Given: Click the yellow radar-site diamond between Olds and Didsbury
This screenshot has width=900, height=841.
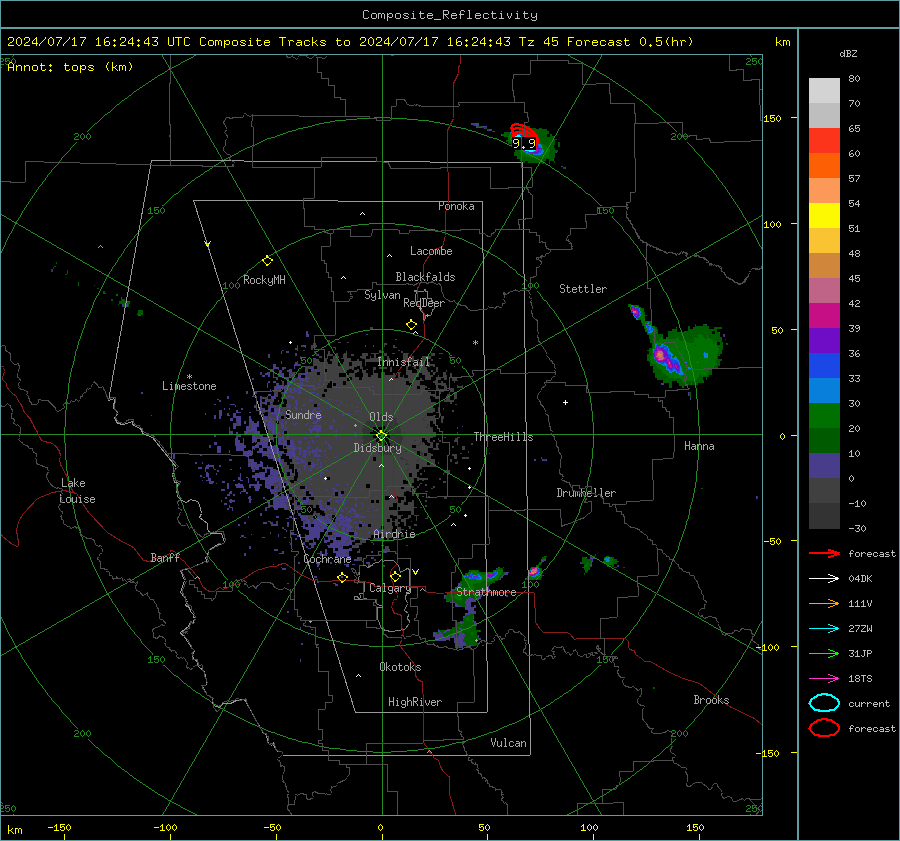Looking at the screenshot, I should [381, 436].
